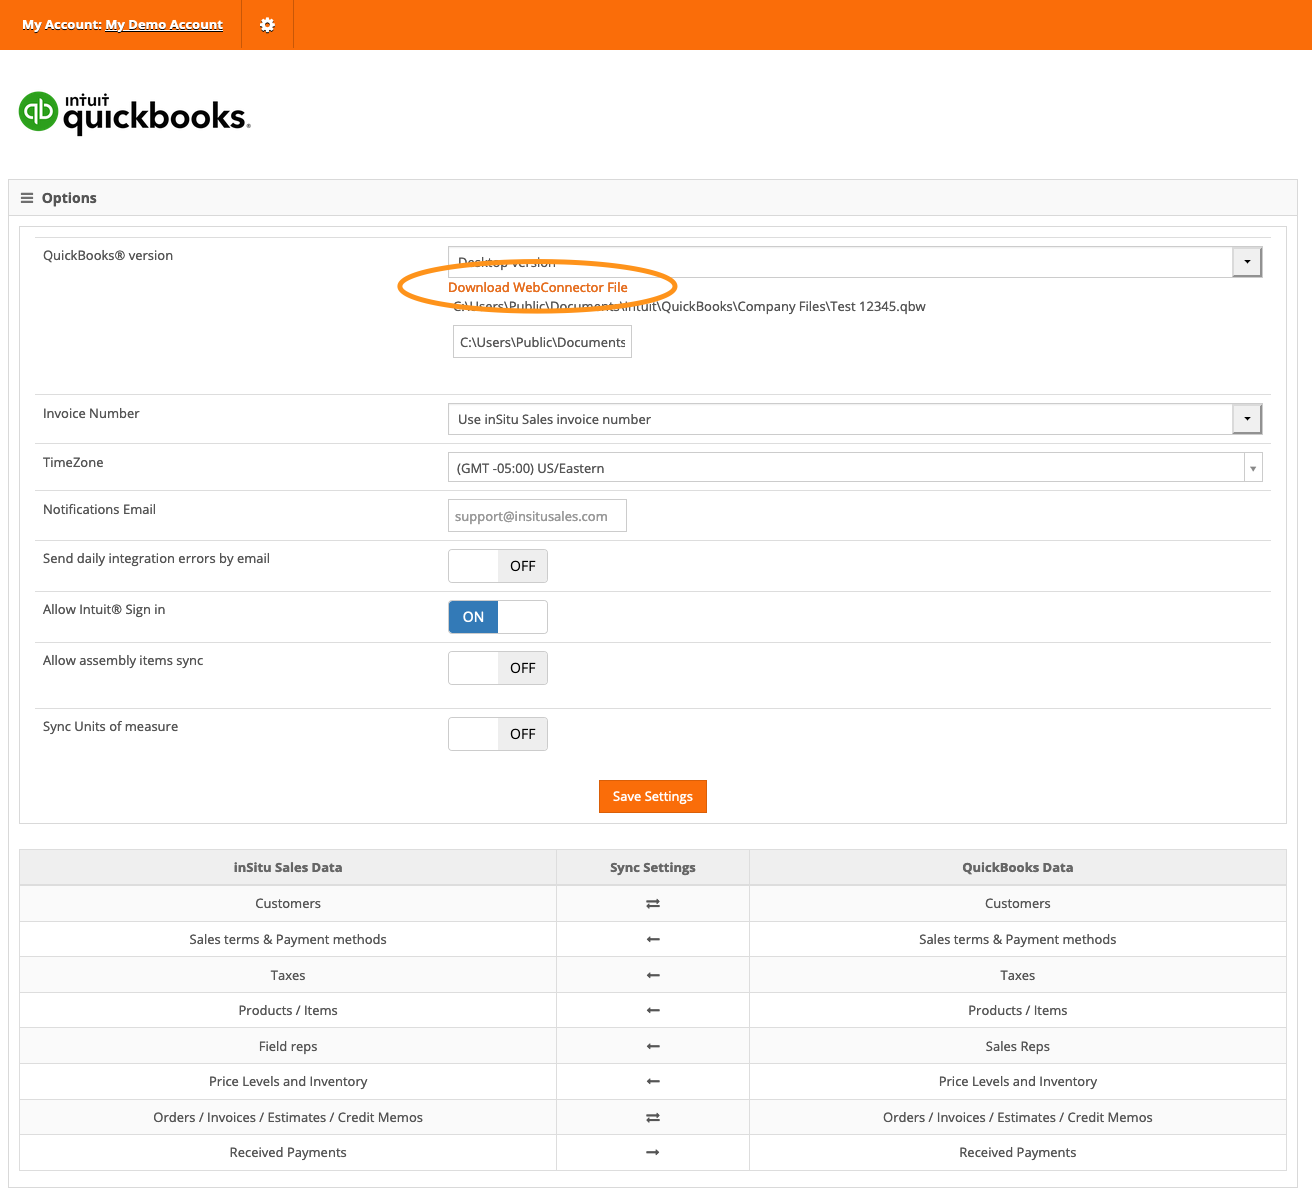Viewport: 1312px width, 1204px height.
Task: Click the Customers two-way sync arrows icon
Action: tap(653, 904)
